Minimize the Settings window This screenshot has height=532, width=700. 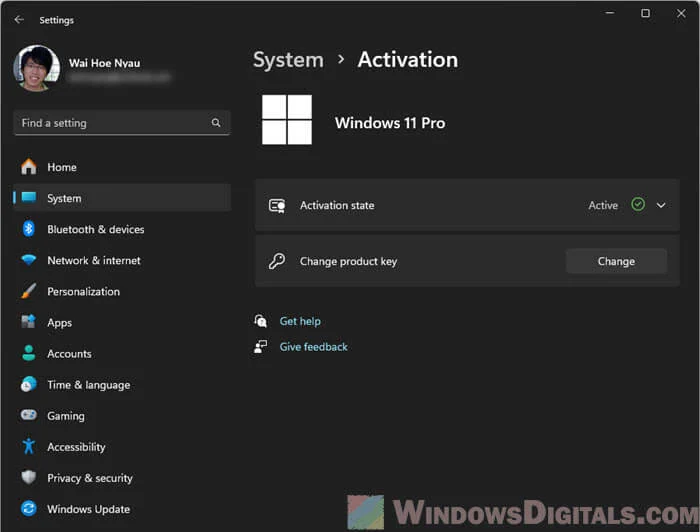pyautogui.click(x=610, y=13)
